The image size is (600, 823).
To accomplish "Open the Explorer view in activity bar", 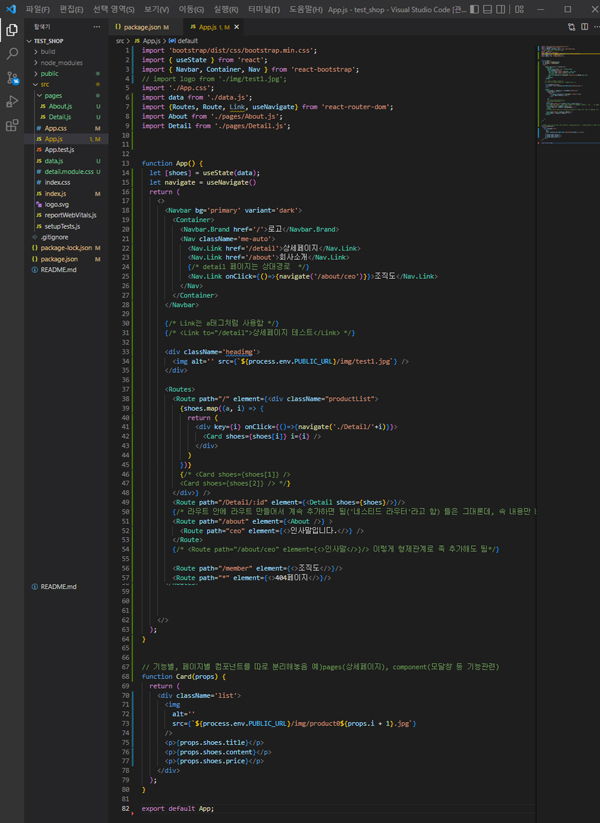I will 12,30.
